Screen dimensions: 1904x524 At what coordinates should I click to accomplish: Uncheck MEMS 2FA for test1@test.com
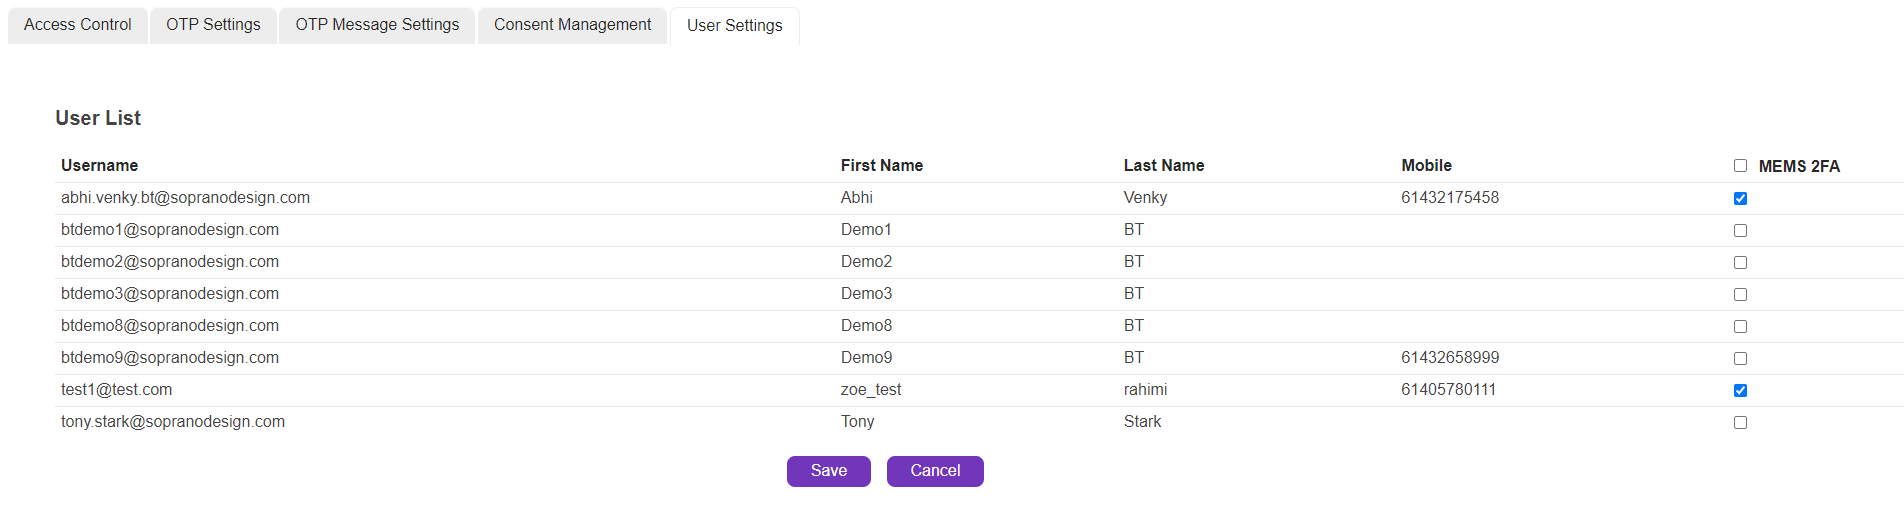pyautogui.click(x=1740, y=390)
